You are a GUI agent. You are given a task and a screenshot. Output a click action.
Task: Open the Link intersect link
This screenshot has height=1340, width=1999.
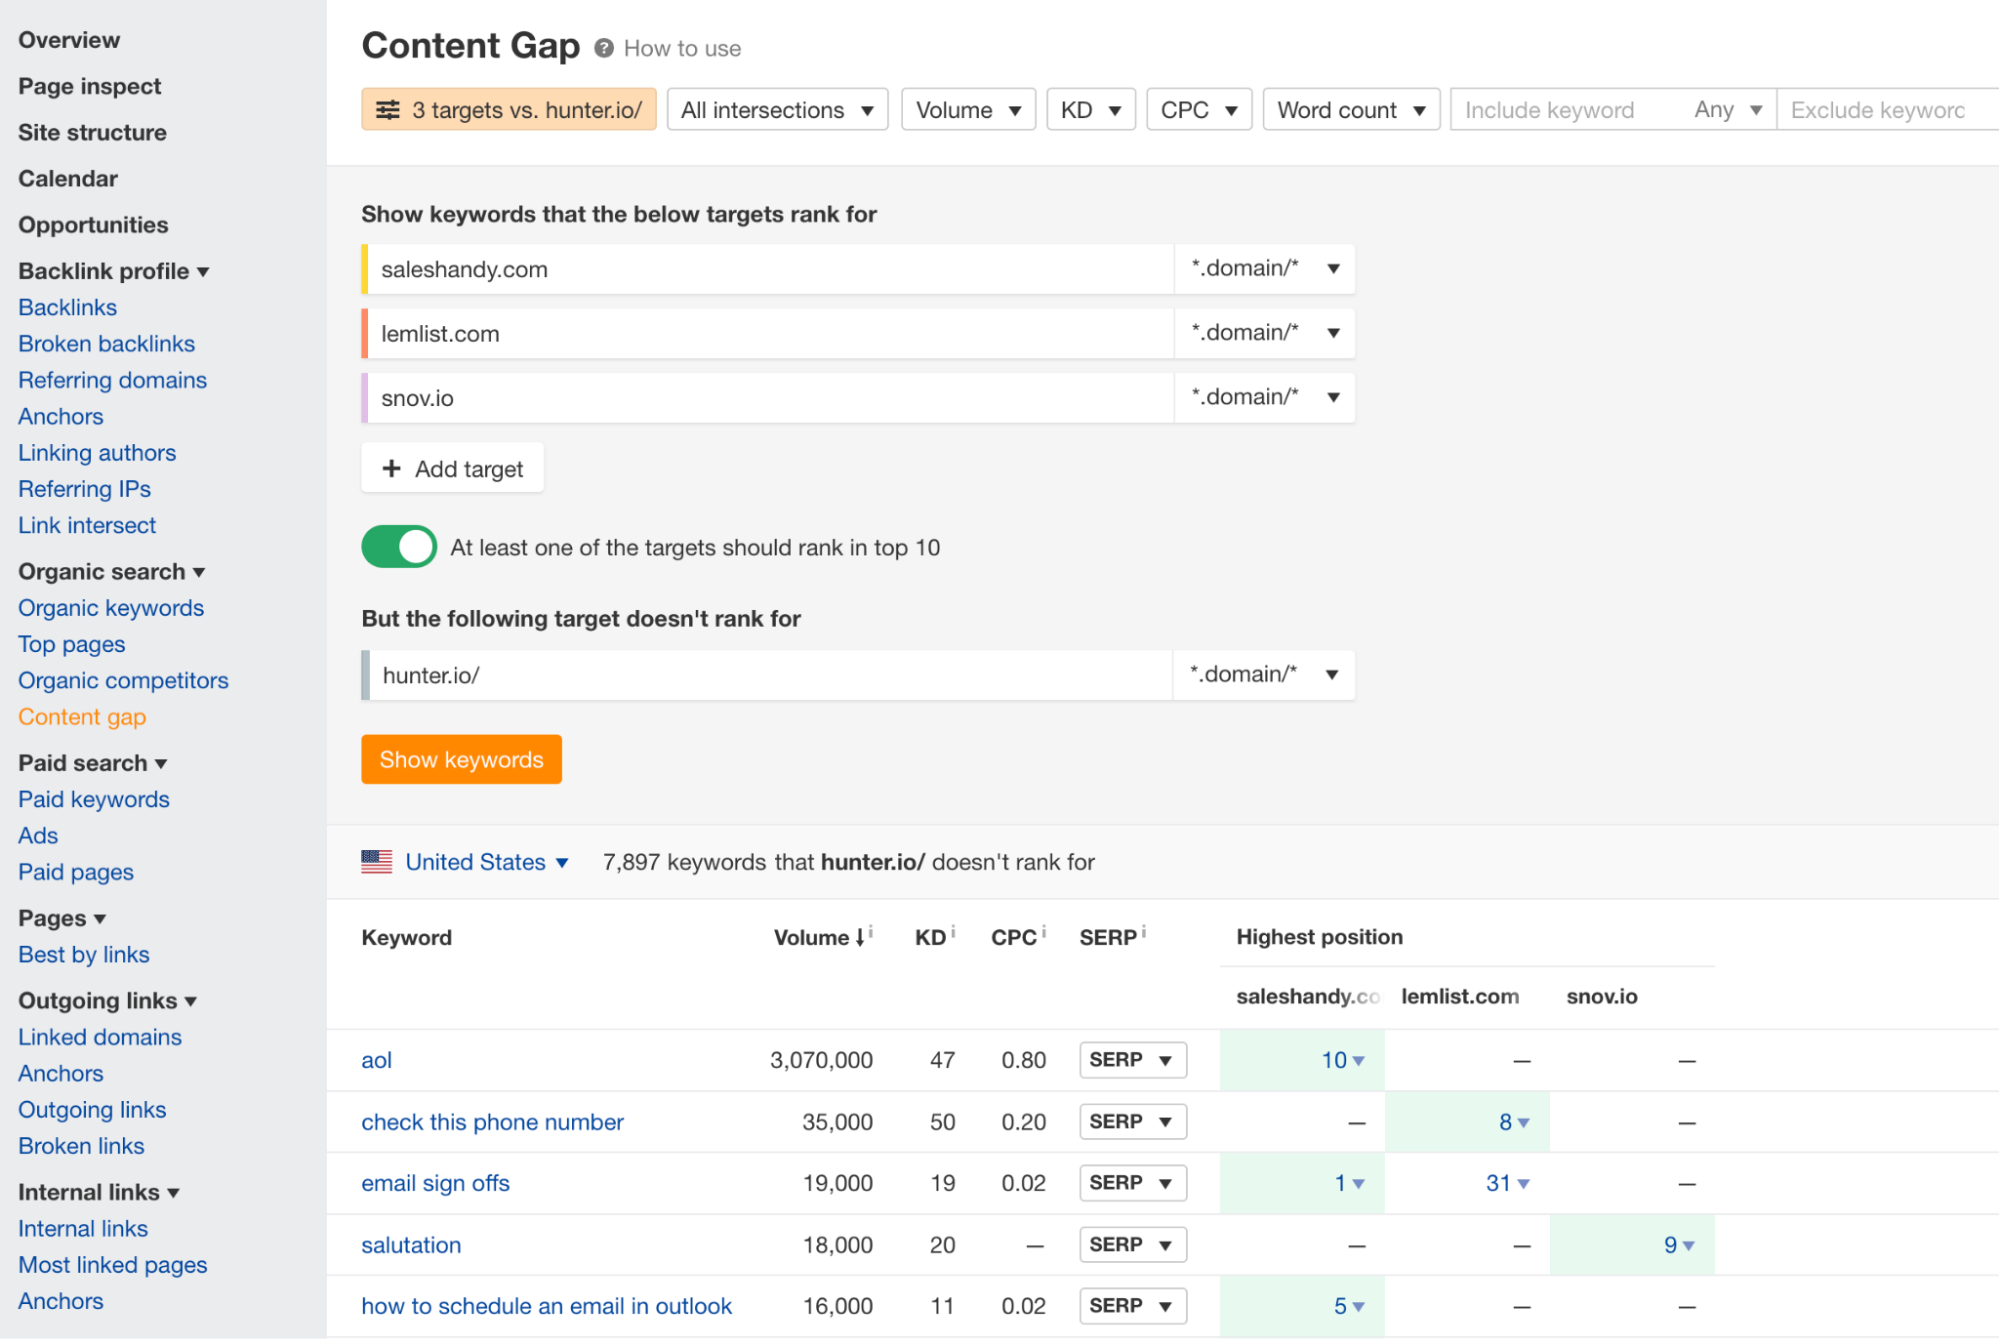click(87, 525)
